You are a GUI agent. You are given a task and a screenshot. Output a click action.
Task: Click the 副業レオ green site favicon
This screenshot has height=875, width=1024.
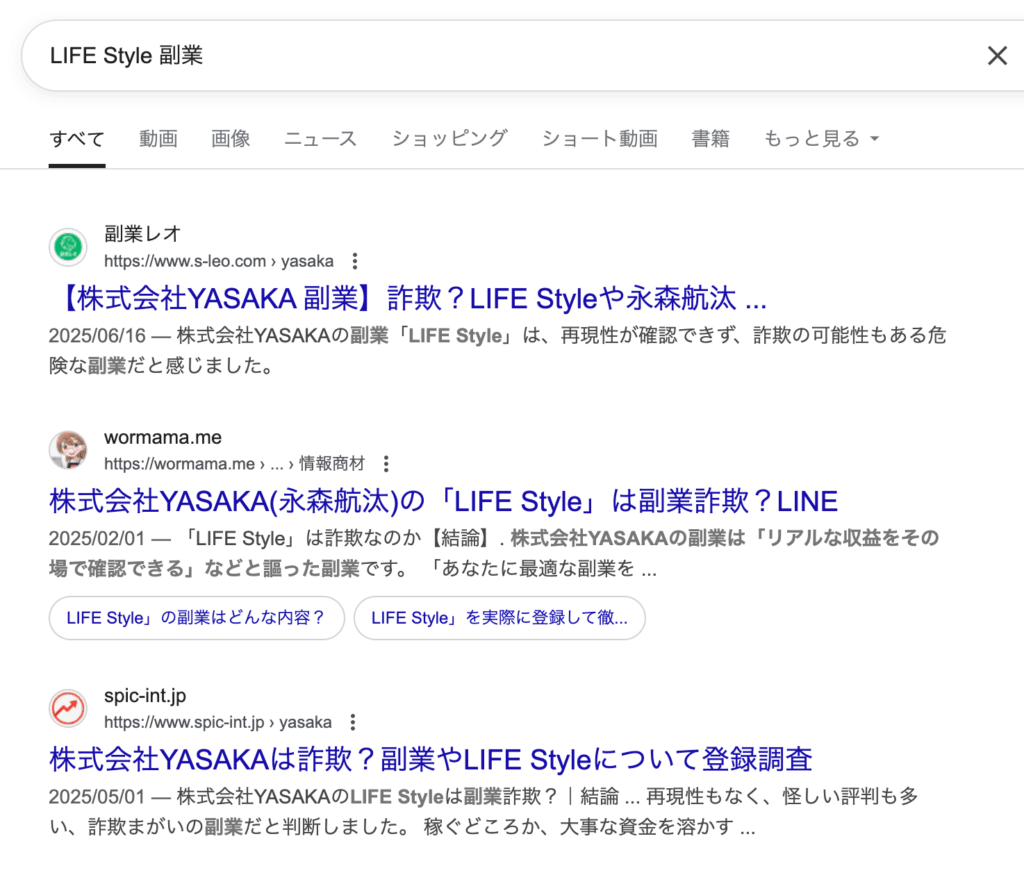(x=68, y=247)
